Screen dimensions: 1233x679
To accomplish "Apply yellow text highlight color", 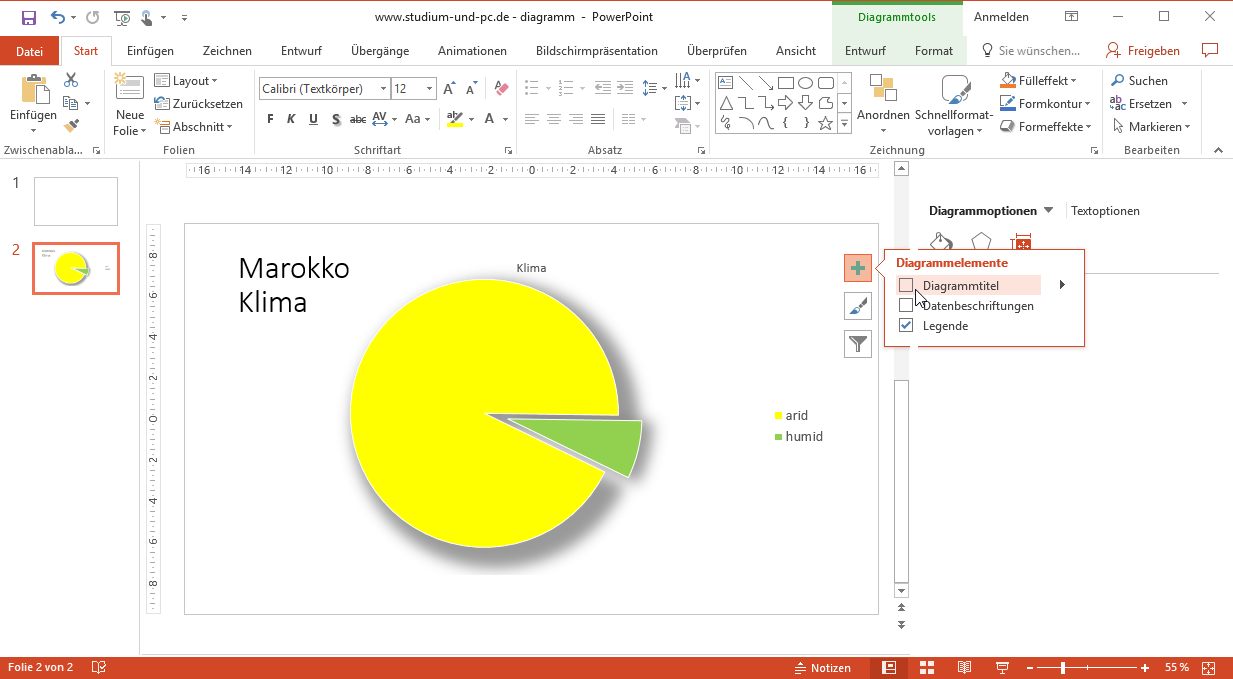I will (455, 119).
